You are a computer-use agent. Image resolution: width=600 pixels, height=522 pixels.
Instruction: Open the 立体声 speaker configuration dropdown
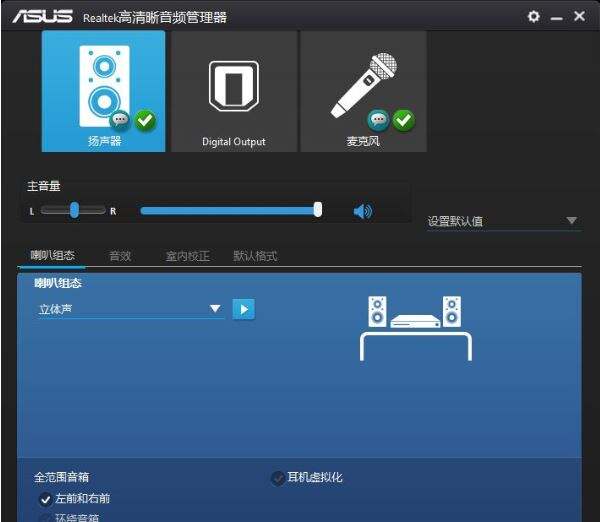[130, 309]
